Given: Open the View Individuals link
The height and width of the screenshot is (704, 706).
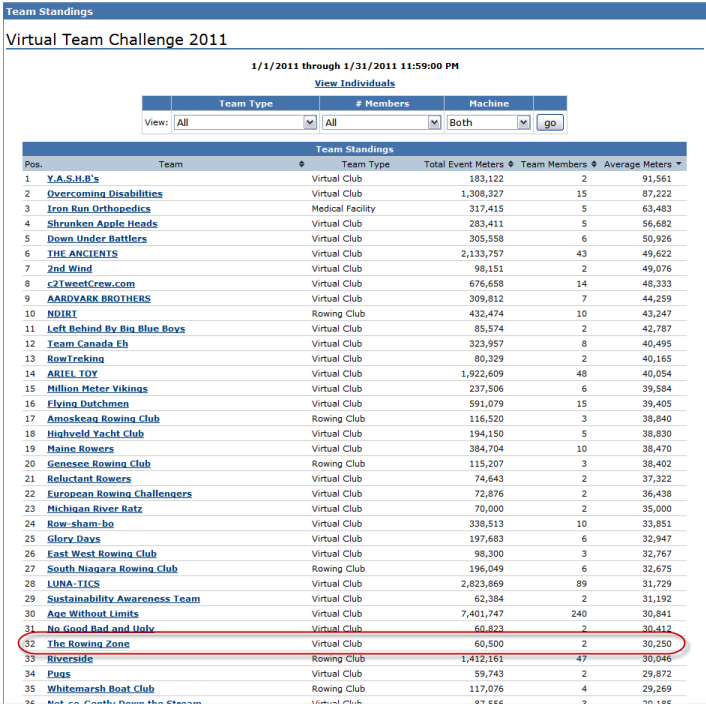Looking at the screenshot, I should click(354, 83).
